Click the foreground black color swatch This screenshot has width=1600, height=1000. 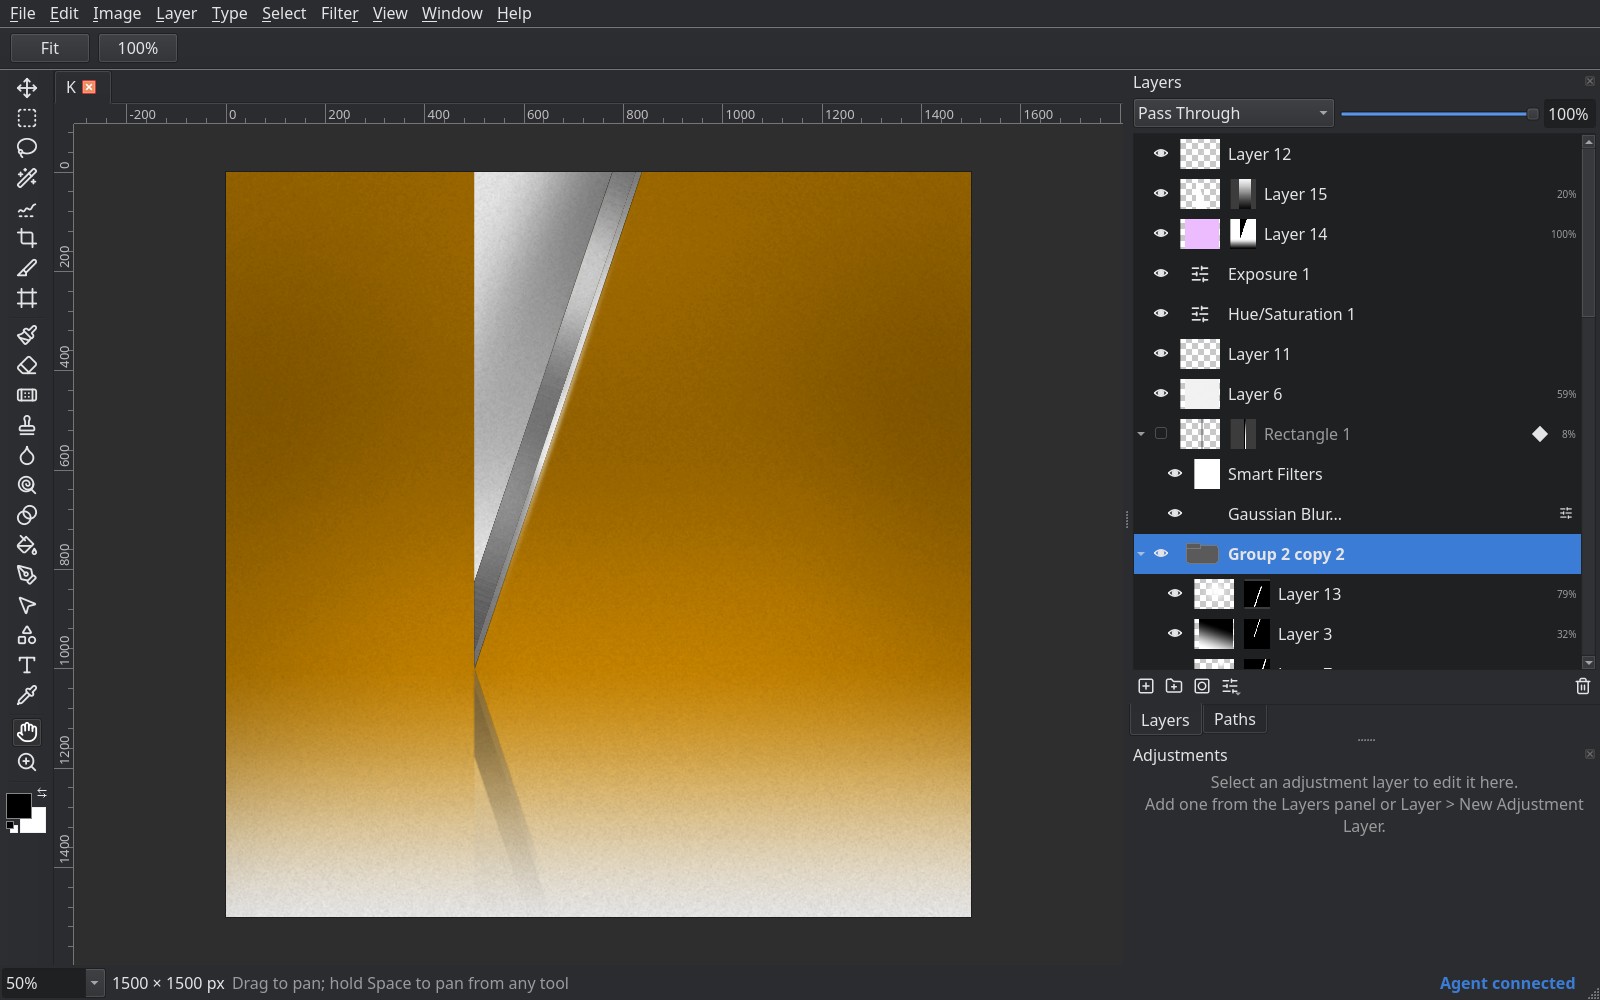pos(18,805)
